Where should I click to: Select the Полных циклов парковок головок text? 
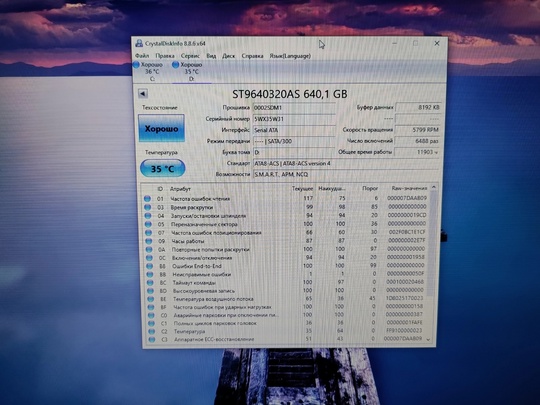coord(215,323)
